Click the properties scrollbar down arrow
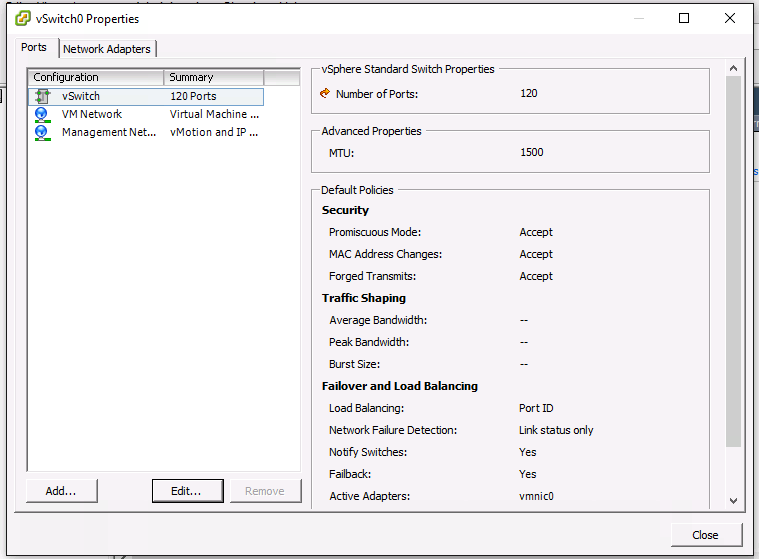Viewport: 759px width, 559px height. [733, 501]
